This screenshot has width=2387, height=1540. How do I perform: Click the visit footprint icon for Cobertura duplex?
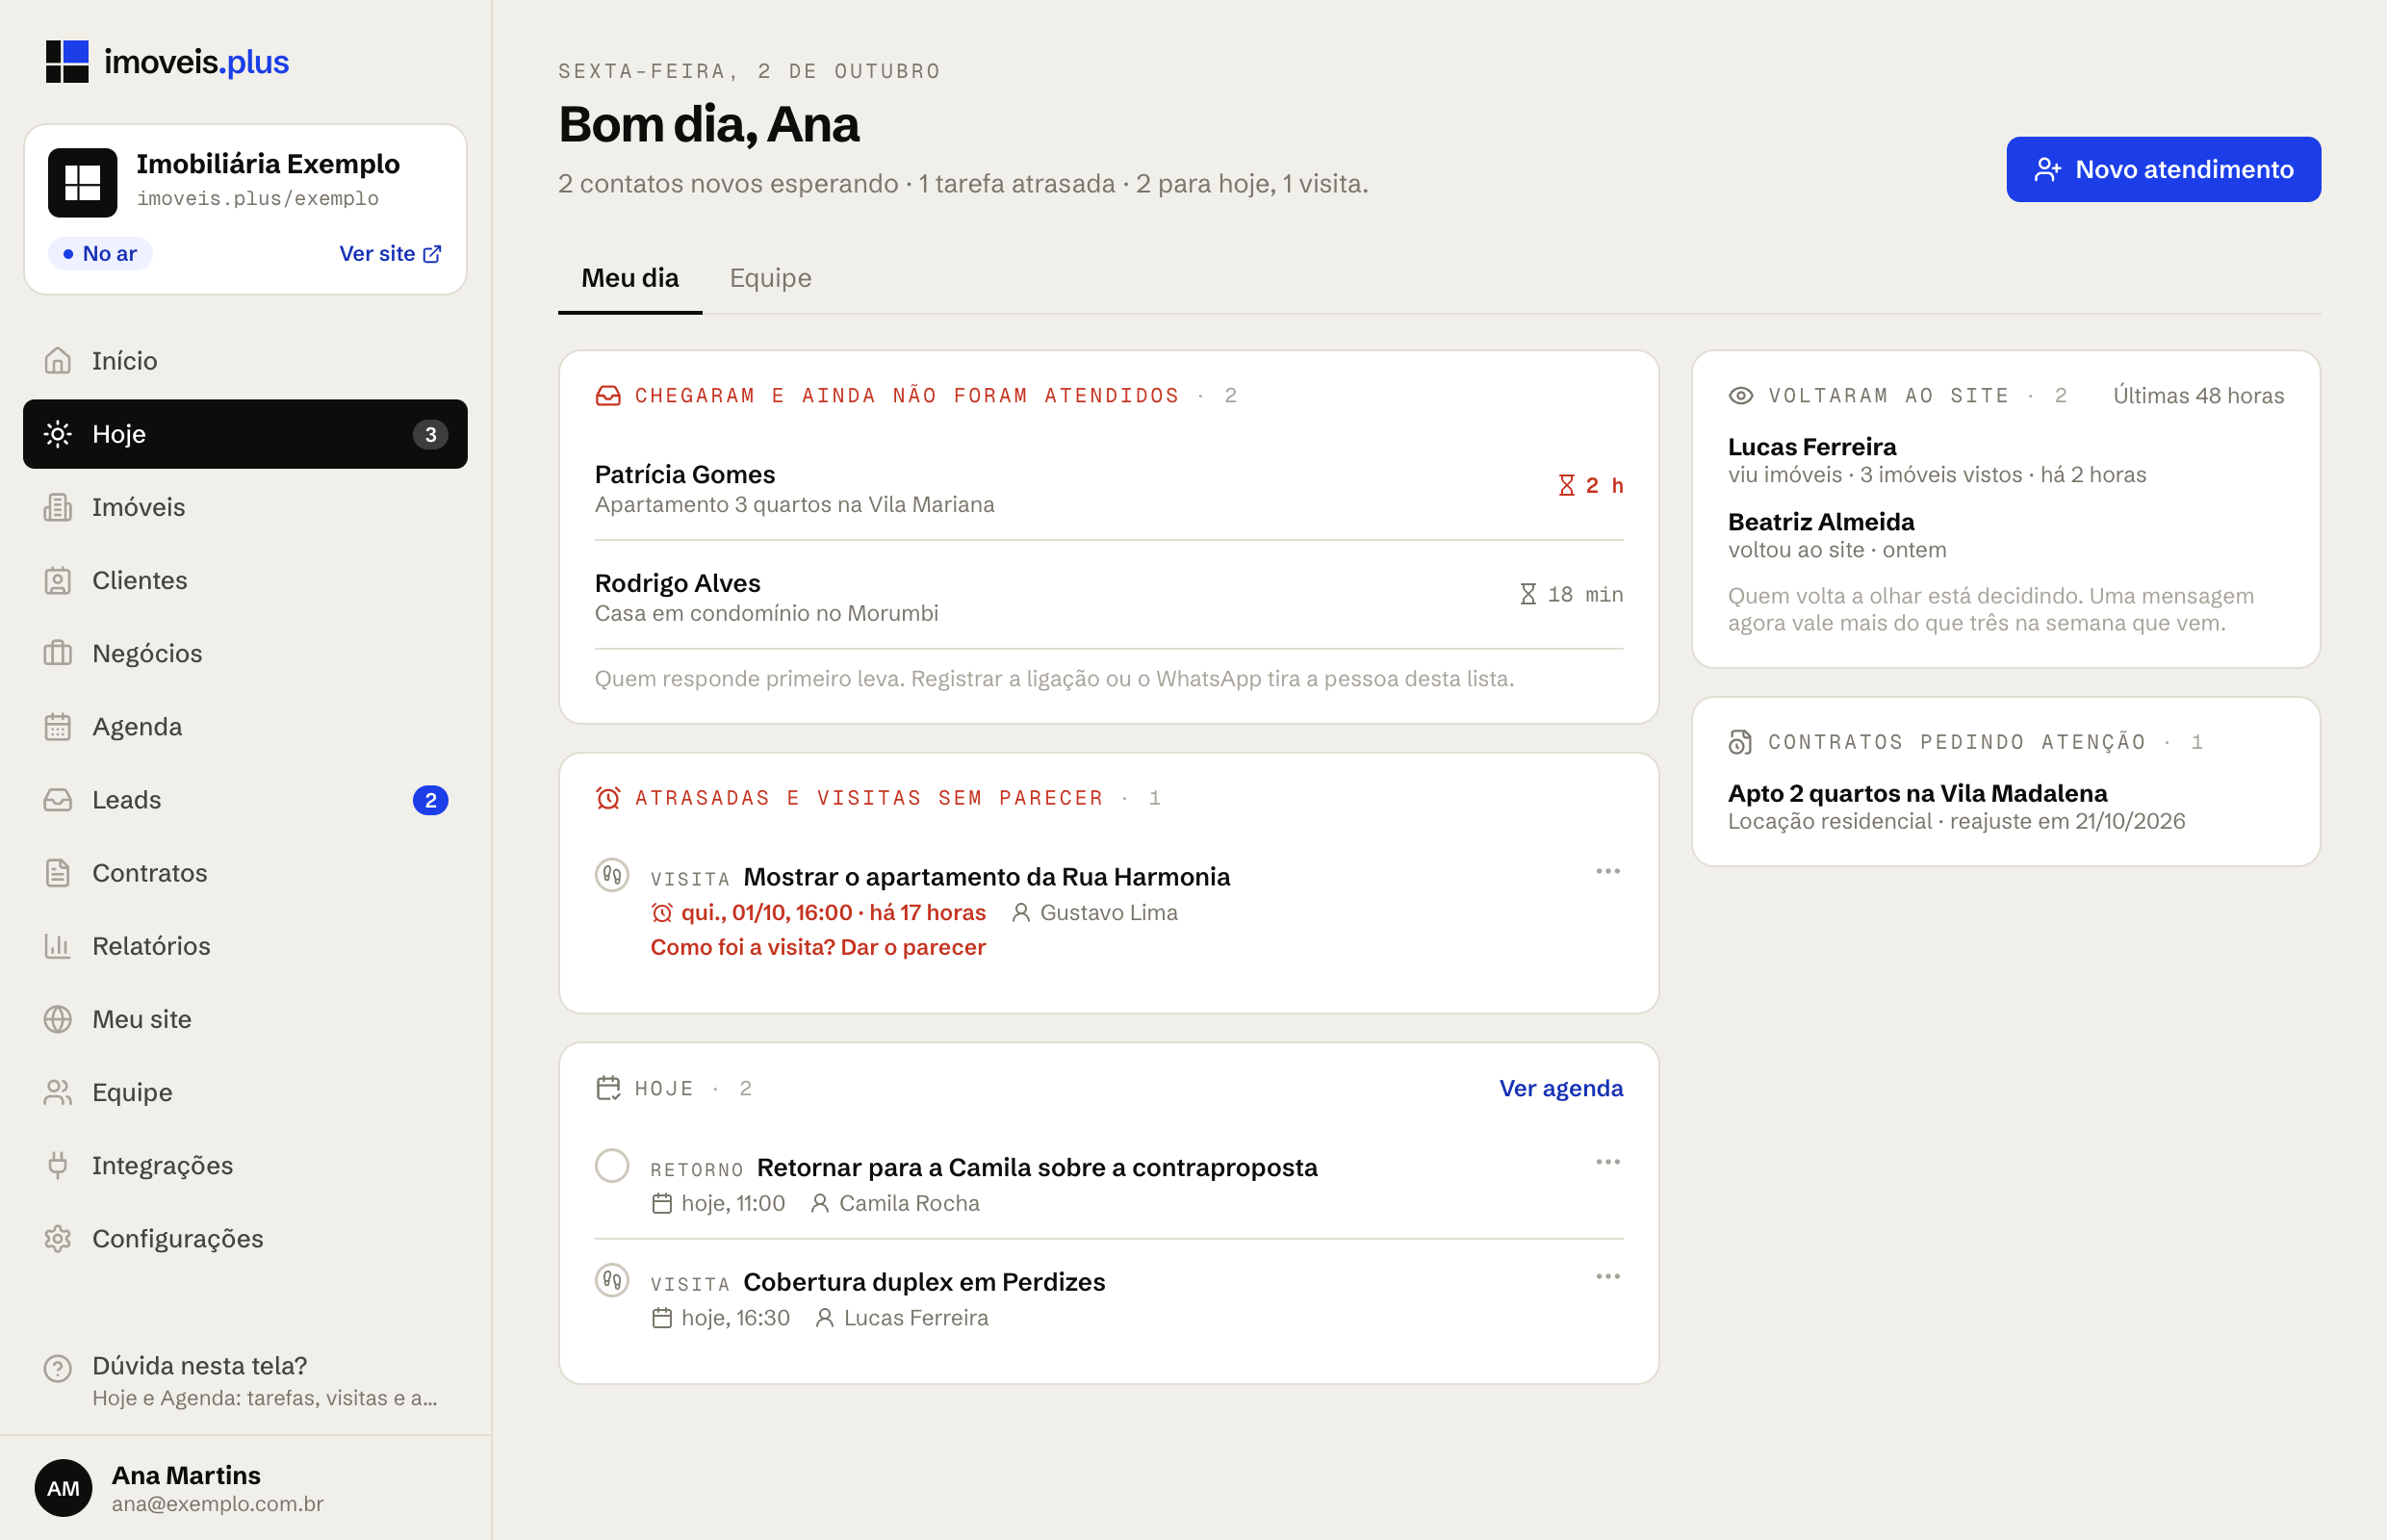coord(612,1280)
